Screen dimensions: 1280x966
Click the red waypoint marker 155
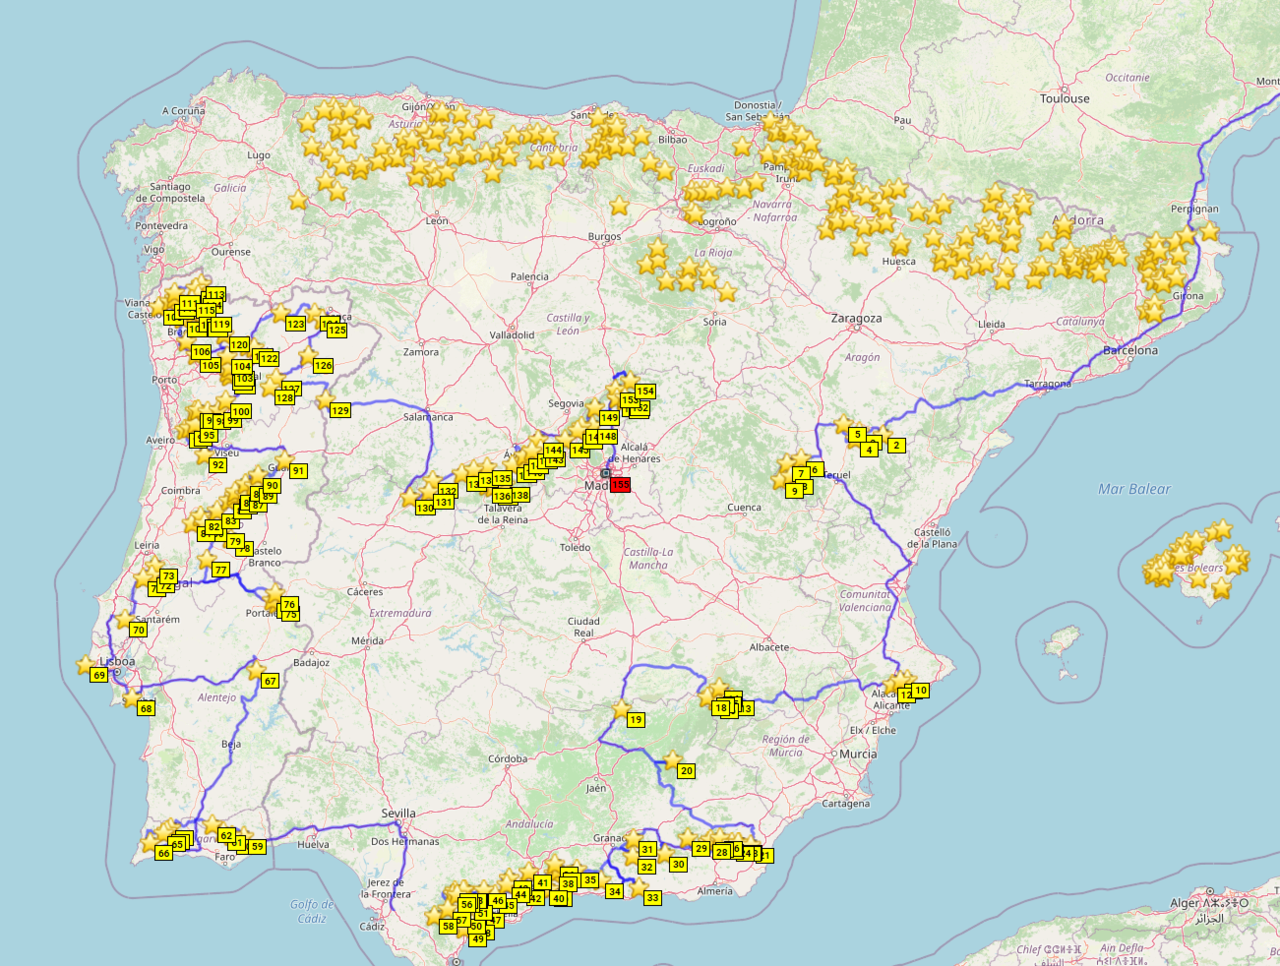tap(620, 484)
